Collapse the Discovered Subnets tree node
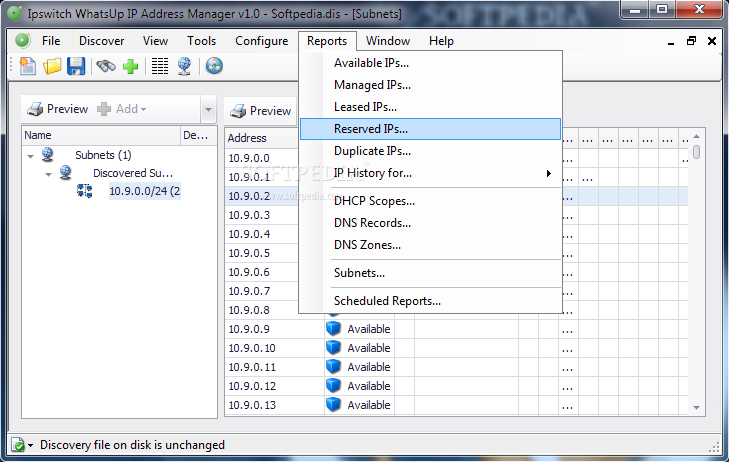 point(49,174)
